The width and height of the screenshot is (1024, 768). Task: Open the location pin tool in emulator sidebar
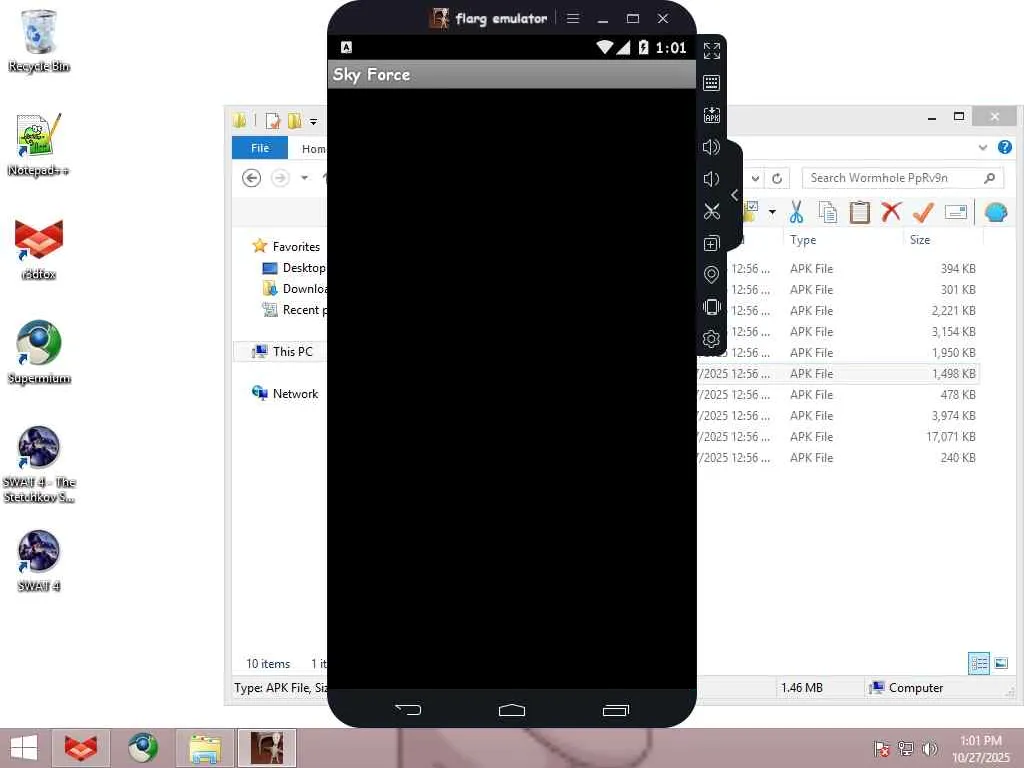711,275
